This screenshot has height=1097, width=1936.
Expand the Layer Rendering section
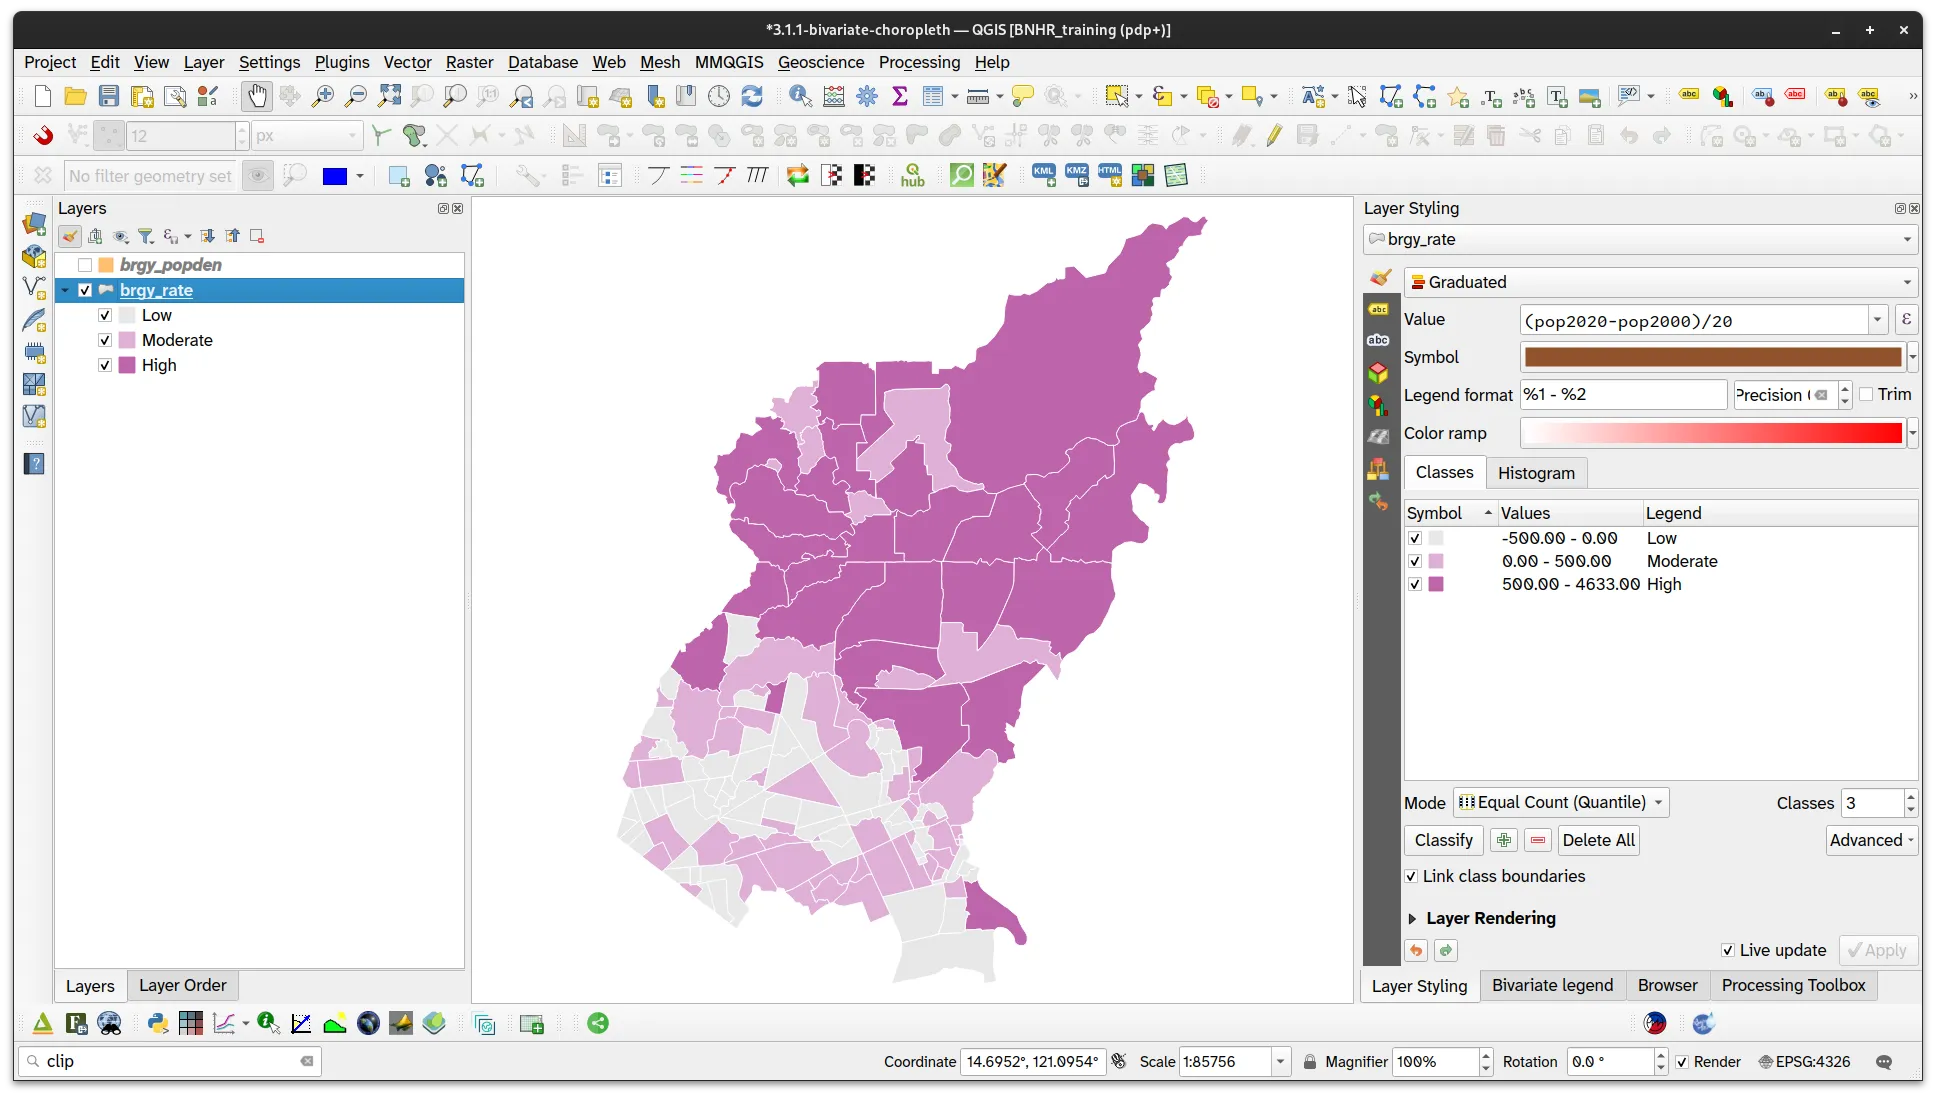[x=1412, y=918]
